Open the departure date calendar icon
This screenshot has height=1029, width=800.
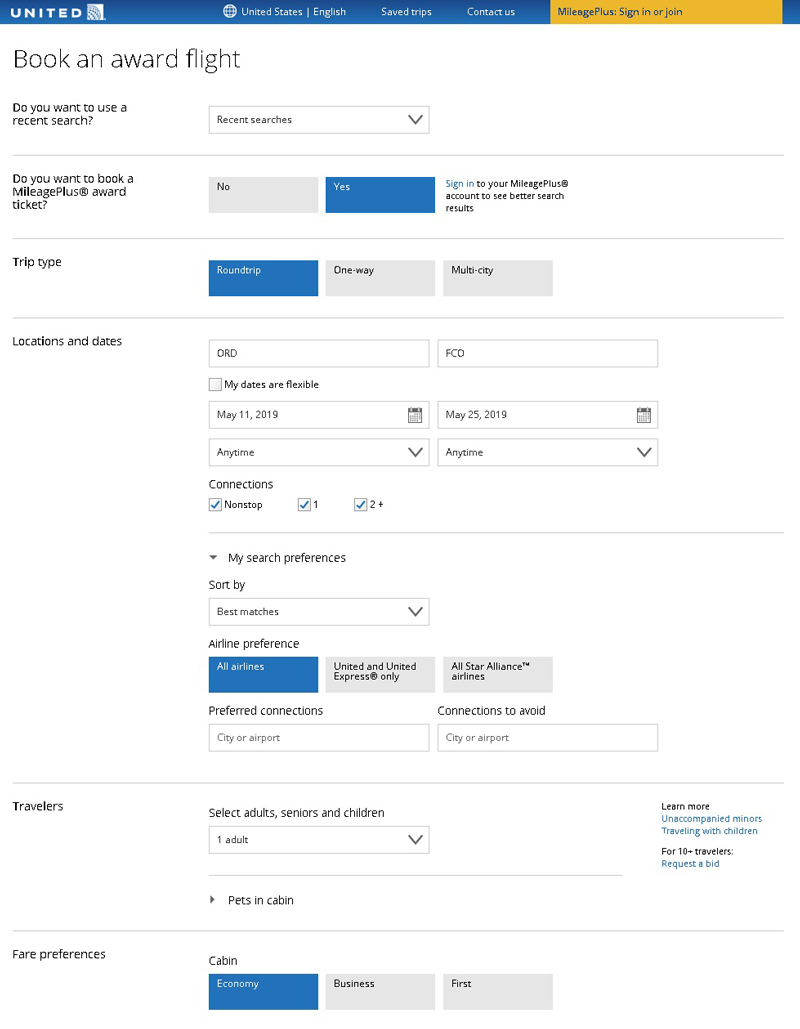pyautogui.click(x=415, y=415)
